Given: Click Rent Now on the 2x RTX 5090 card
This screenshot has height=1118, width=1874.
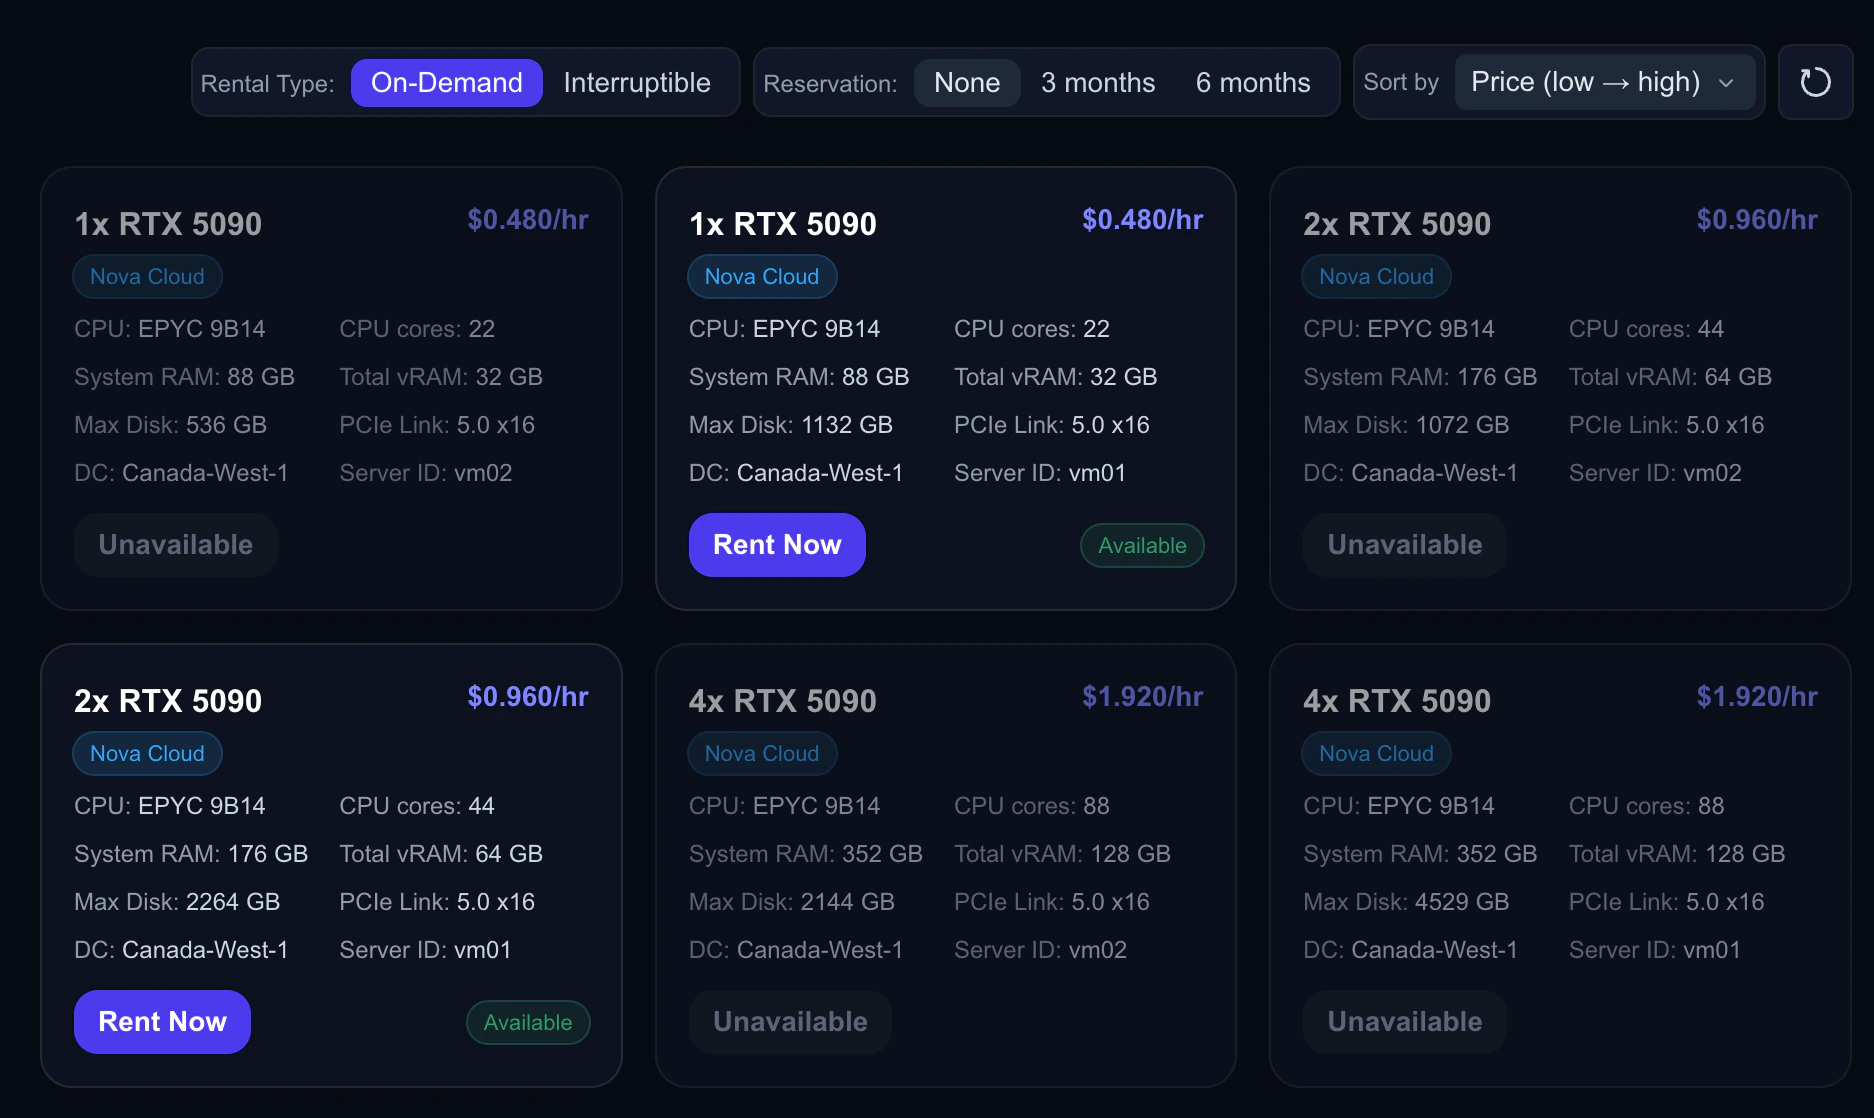Looking at the screenshot, I should tap(161, 1021).
